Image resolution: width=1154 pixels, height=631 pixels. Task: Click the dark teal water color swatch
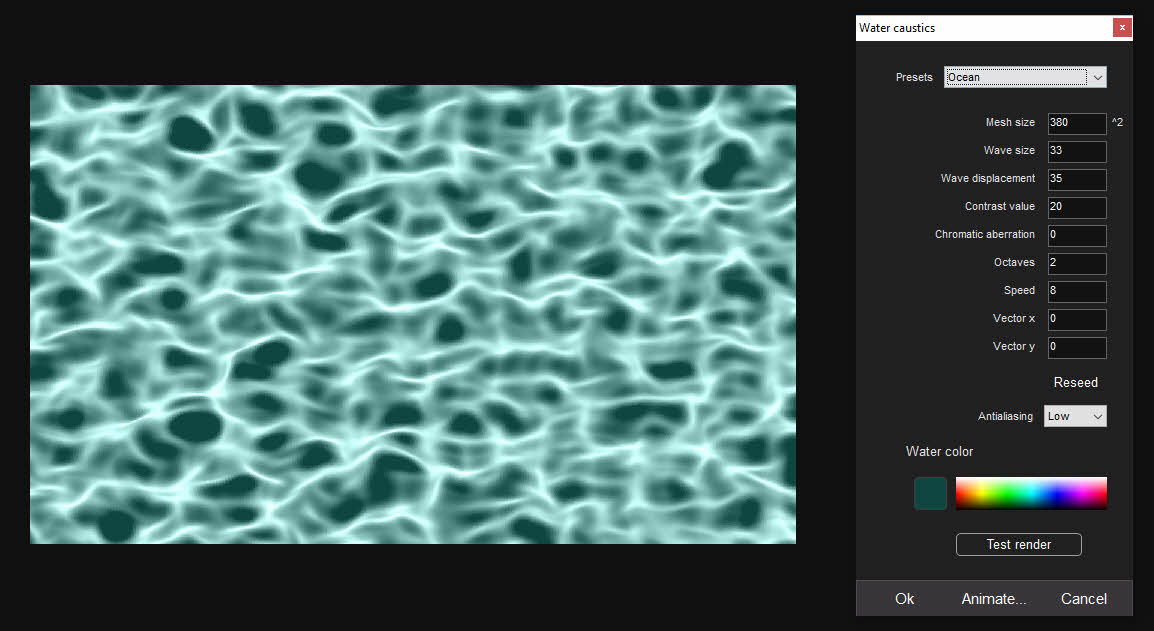(x=930, y=493)
